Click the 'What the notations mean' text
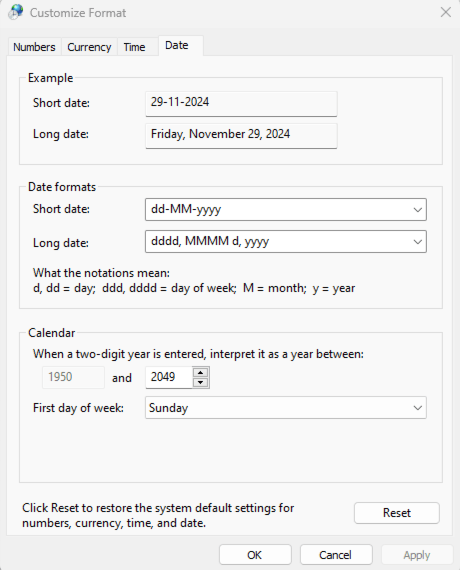 pyautogui.click(x=101, y=273)
